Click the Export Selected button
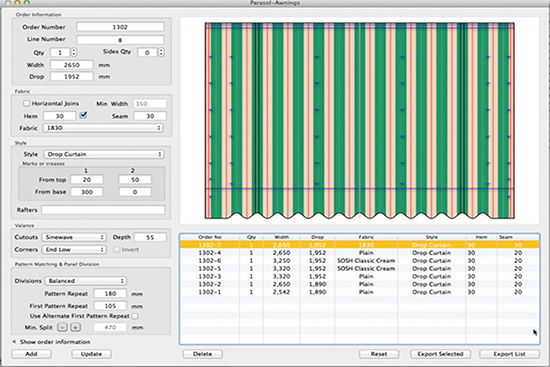The height and width of the screenshot is (367, 550). pyautogui.click(x=440, y=354)
